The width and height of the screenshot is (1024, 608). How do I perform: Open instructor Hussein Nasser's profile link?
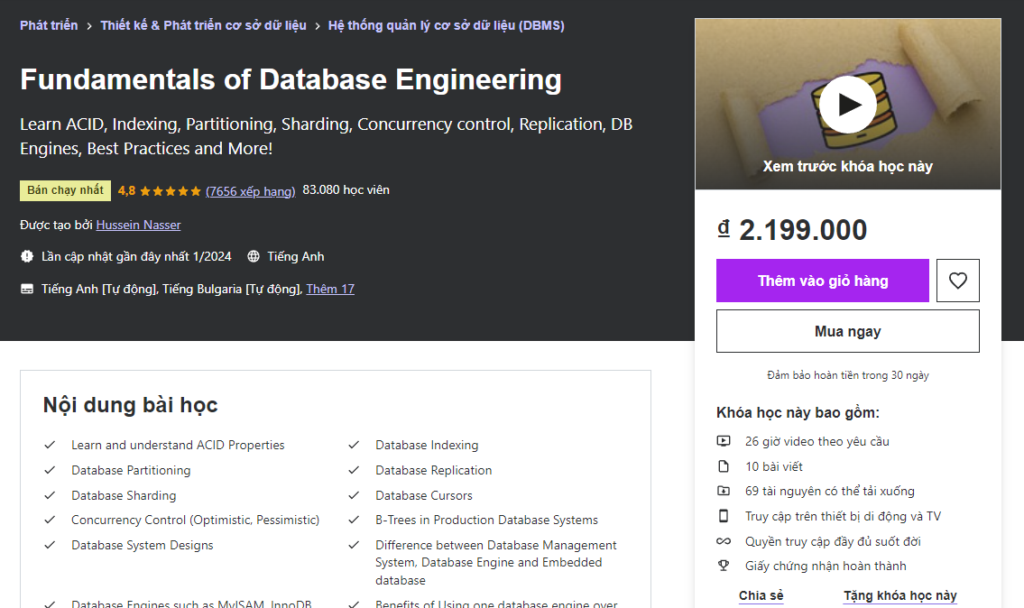tap(138, 225)
